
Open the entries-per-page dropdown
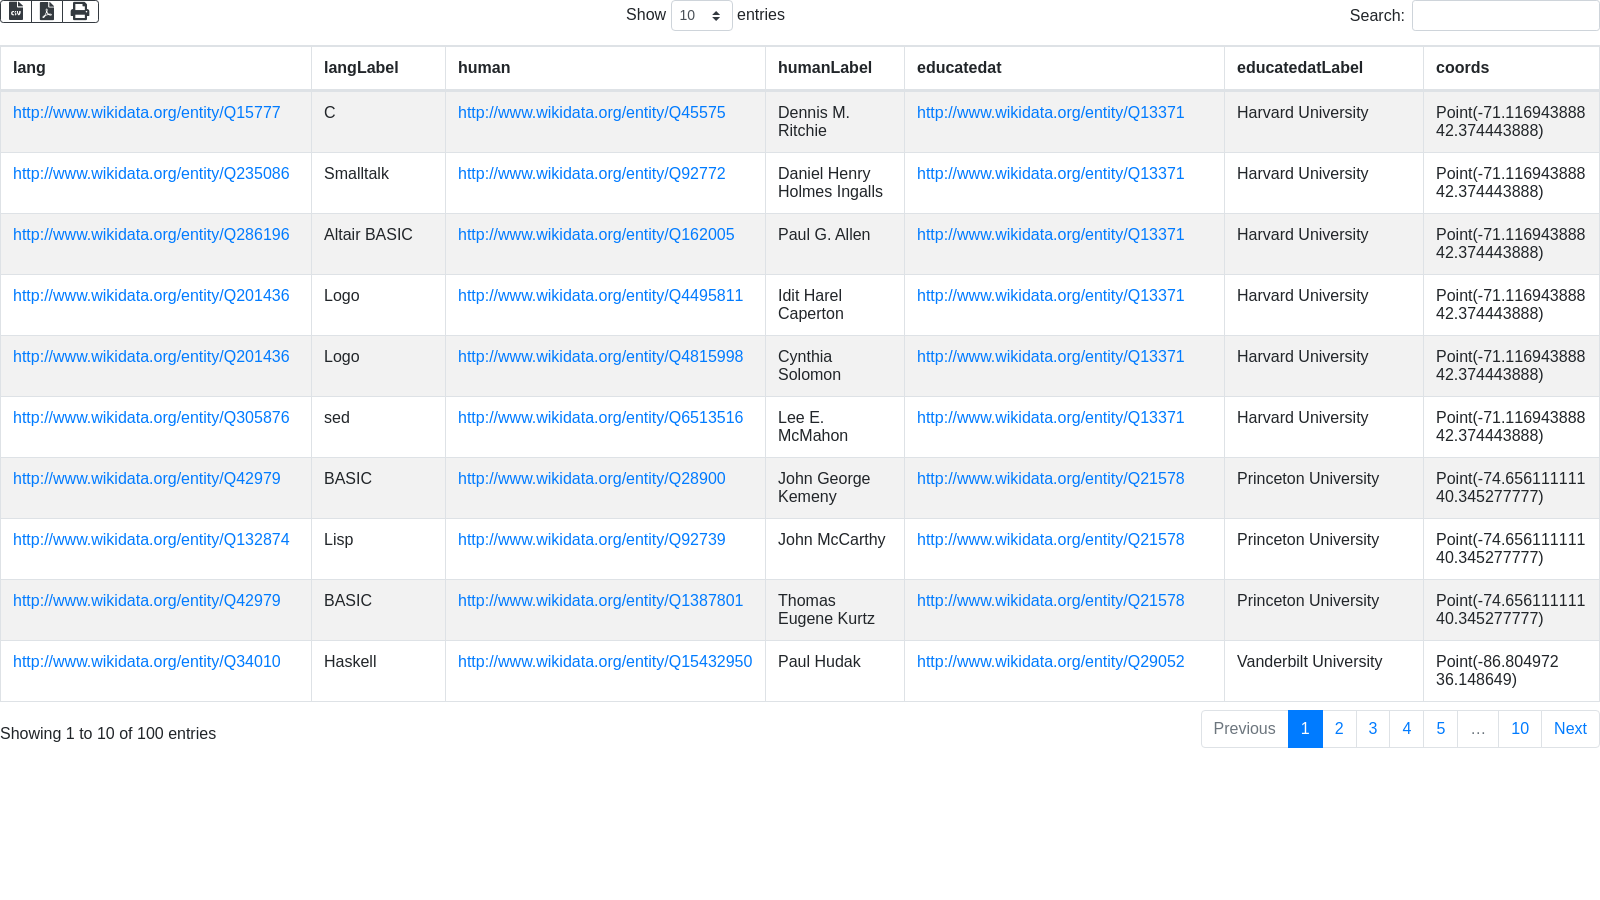pos(701,16)
